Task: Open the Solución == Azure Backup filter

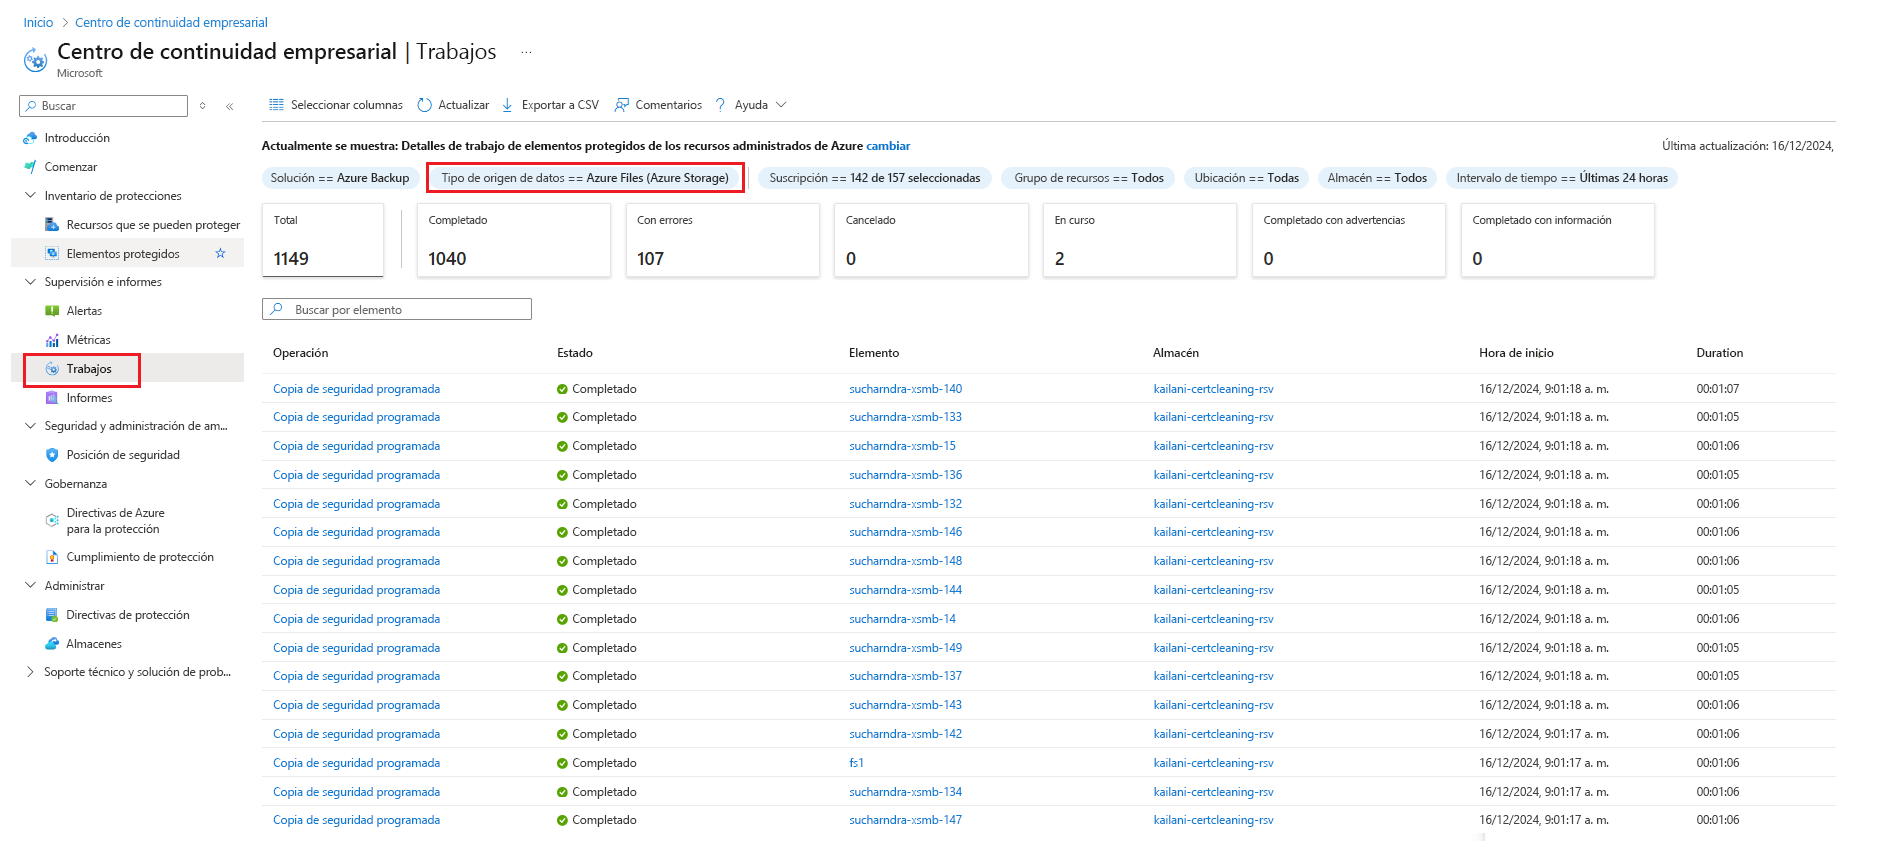Action: pos(340,178)
